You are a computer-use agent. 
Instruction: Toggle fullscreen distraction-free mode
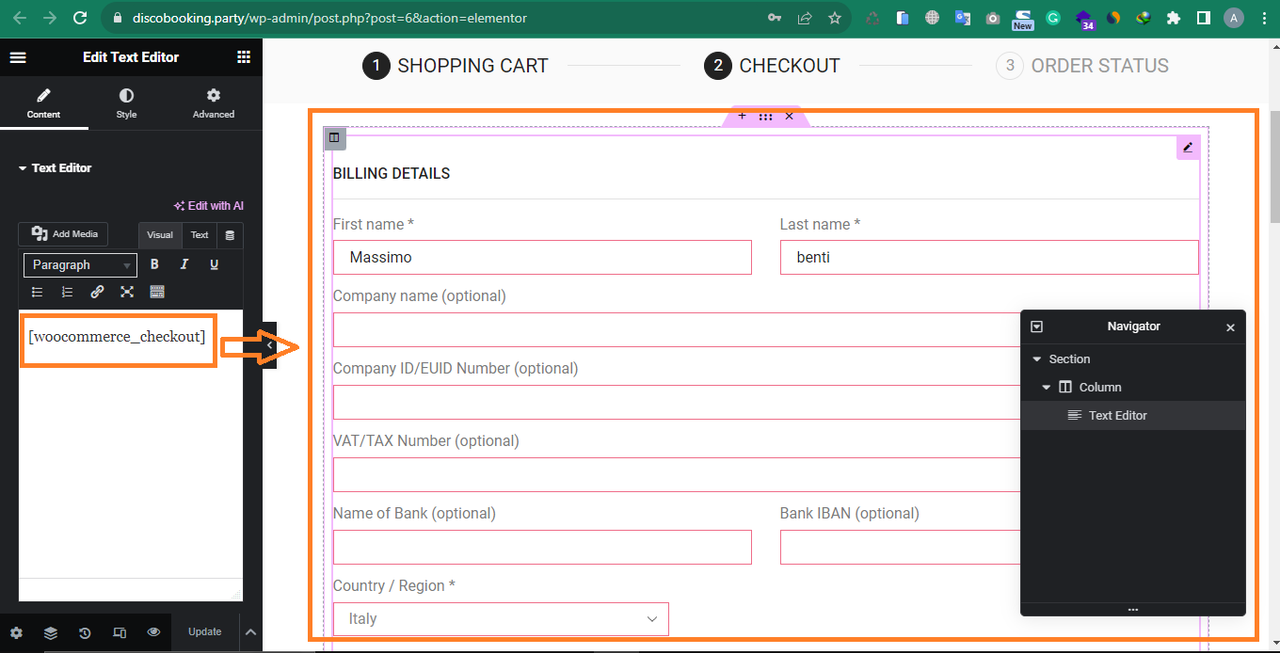pyautogui.click(x=127, y=292)
